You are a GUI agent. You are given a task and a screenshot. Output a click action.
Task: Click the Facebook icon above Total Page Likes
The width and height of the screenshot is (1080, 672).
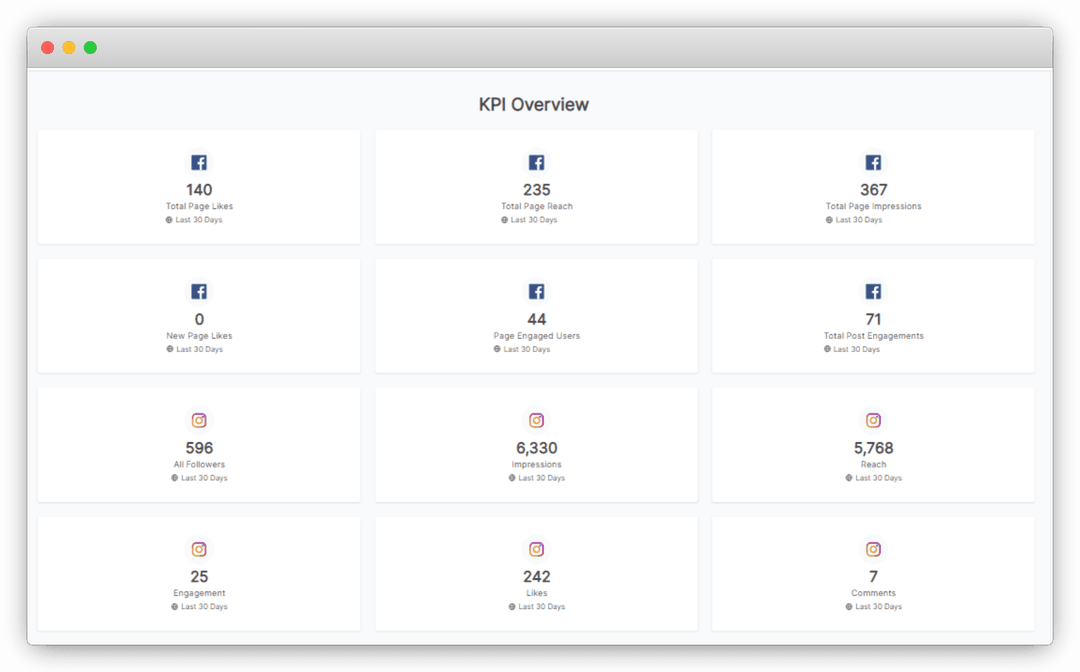[199, 162]
